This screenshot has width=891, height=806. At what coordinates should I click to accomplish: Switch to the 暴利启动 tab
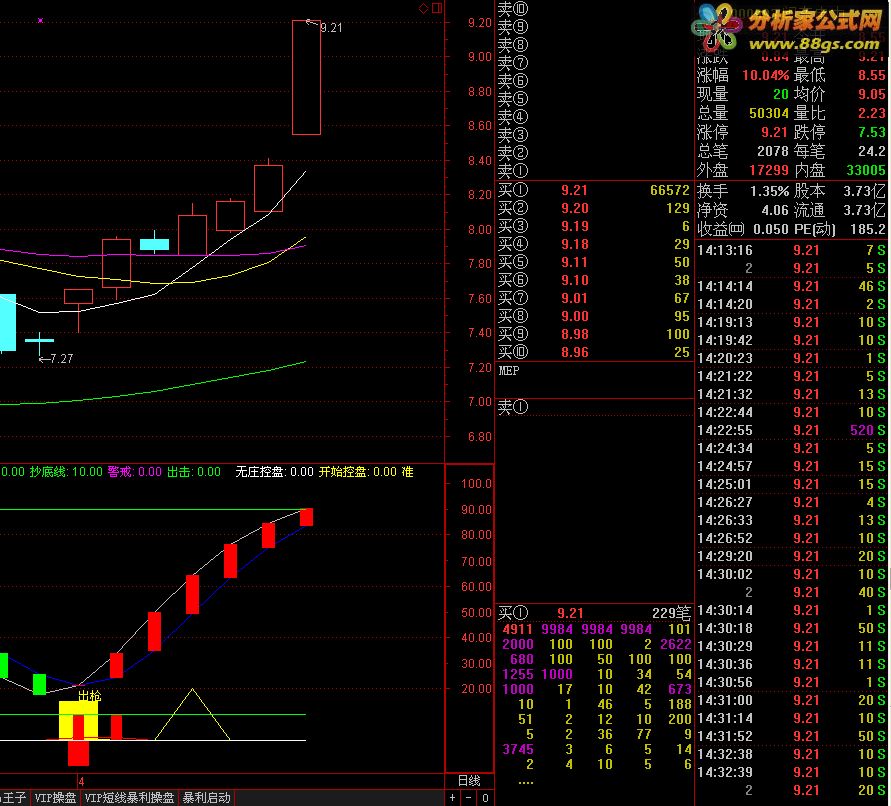(207, 798)
